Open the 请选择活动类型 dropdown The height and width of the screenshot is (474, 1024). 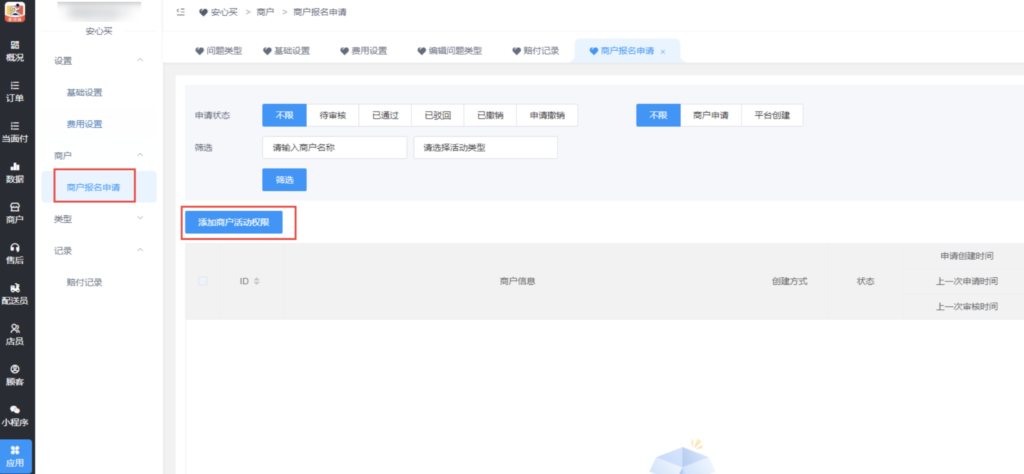485,148
